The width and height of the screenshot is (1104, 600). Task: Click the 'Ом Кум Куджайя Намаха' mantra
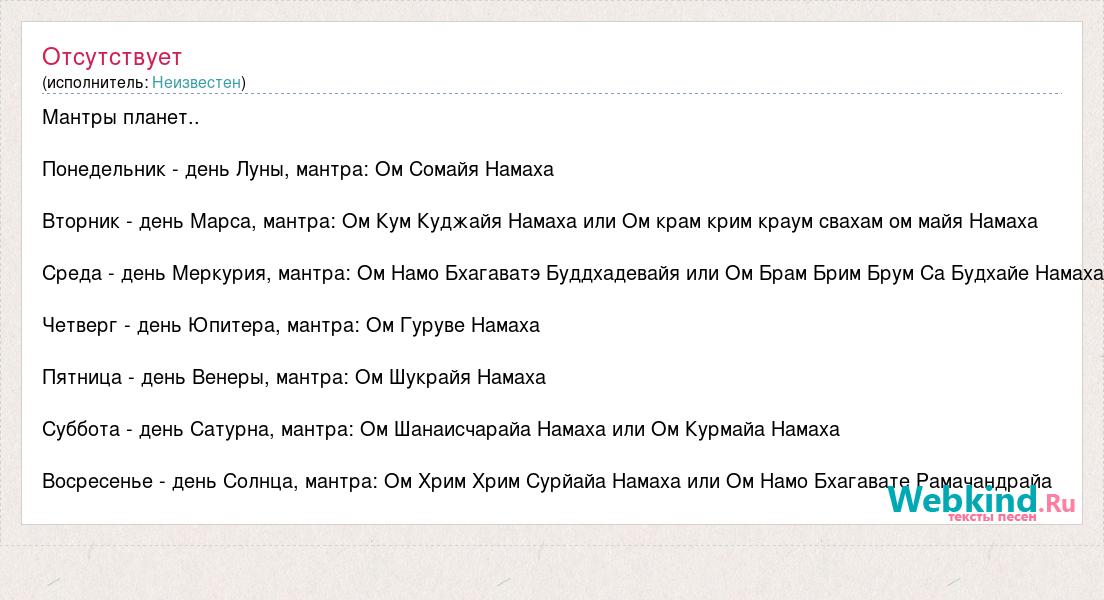(459, 221)
